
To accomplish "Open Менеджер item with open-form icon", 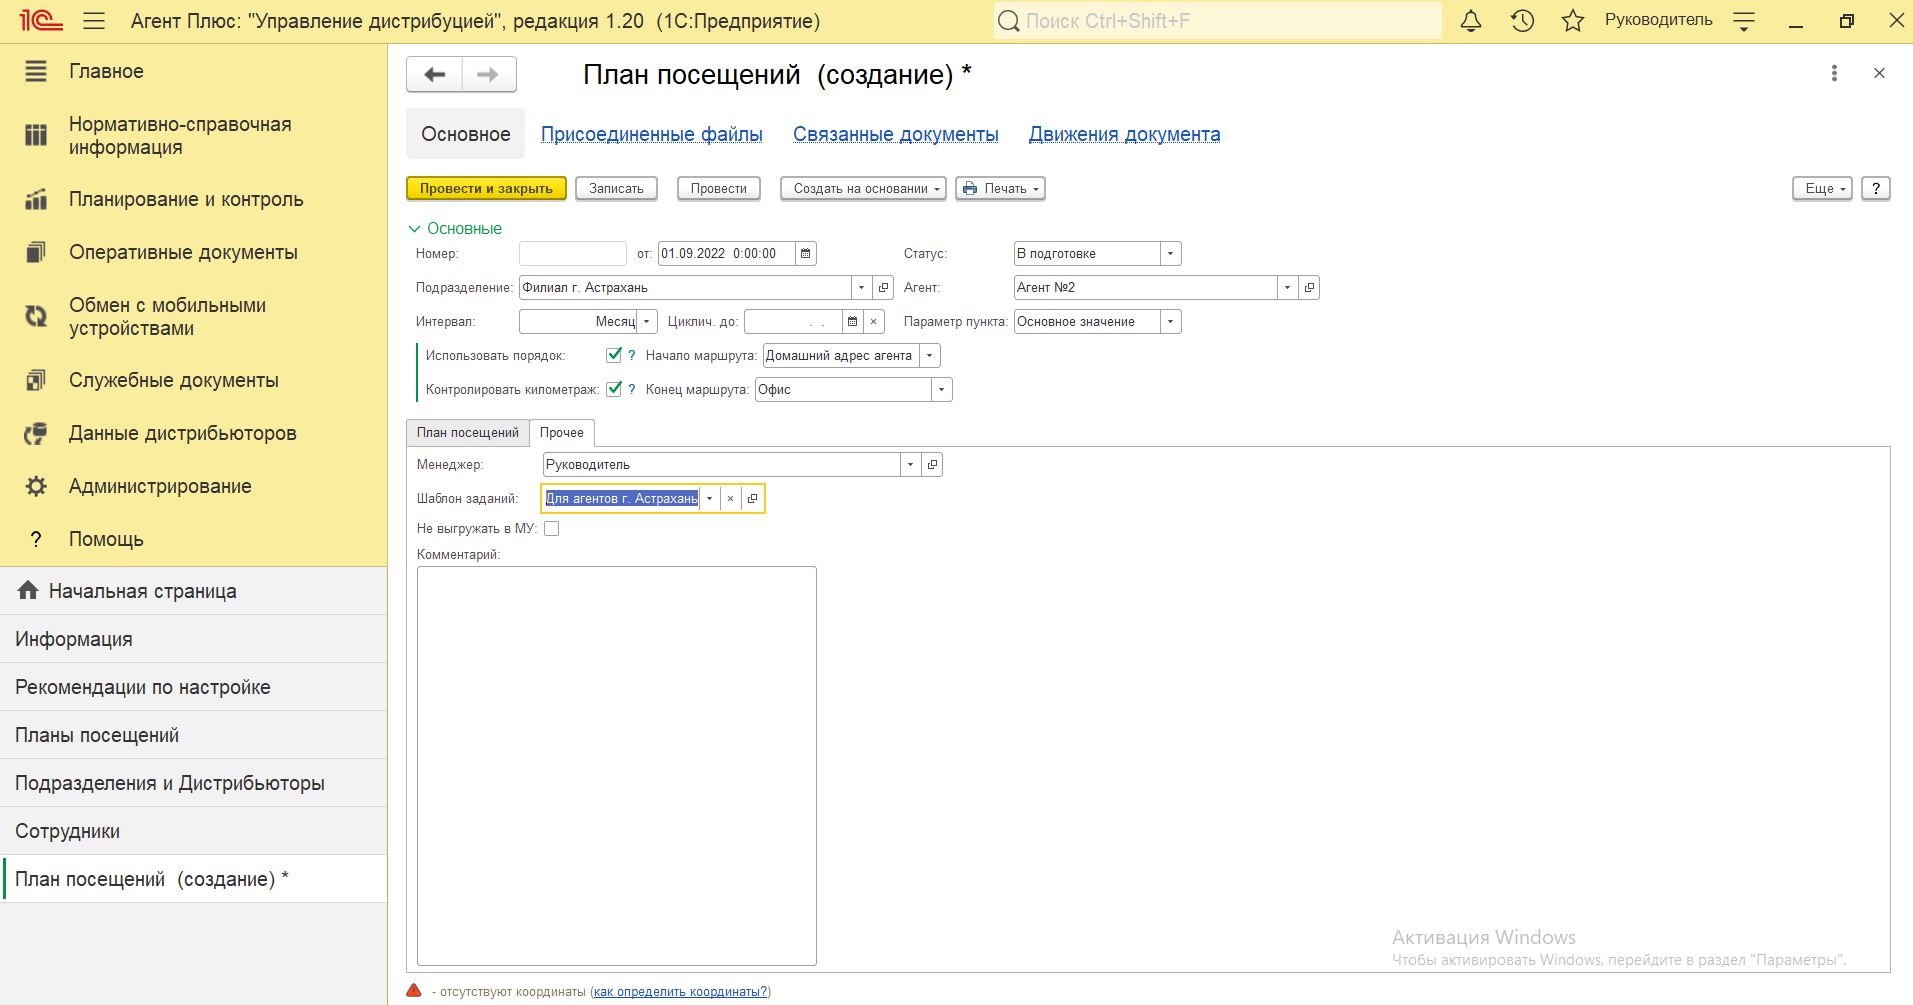I will pos(932,464).
